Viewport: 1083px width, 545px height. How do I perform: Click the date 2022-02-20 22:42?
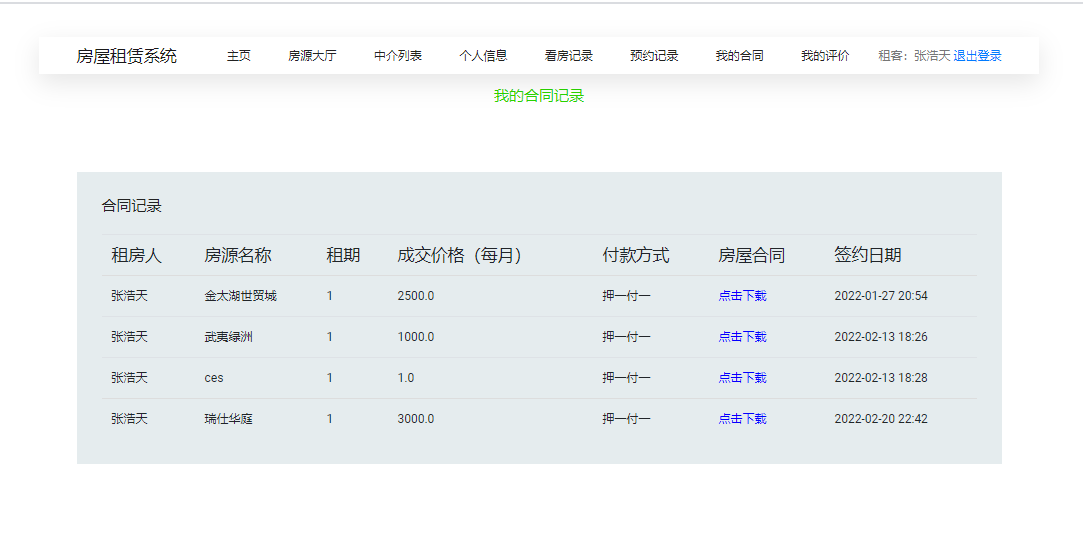point(881,419)
